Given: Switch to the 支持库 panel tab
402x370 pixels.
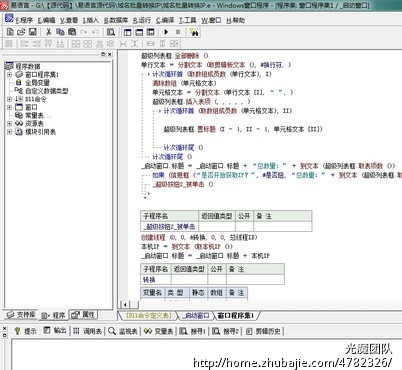Looking at the screenshot, I should 21,314.
